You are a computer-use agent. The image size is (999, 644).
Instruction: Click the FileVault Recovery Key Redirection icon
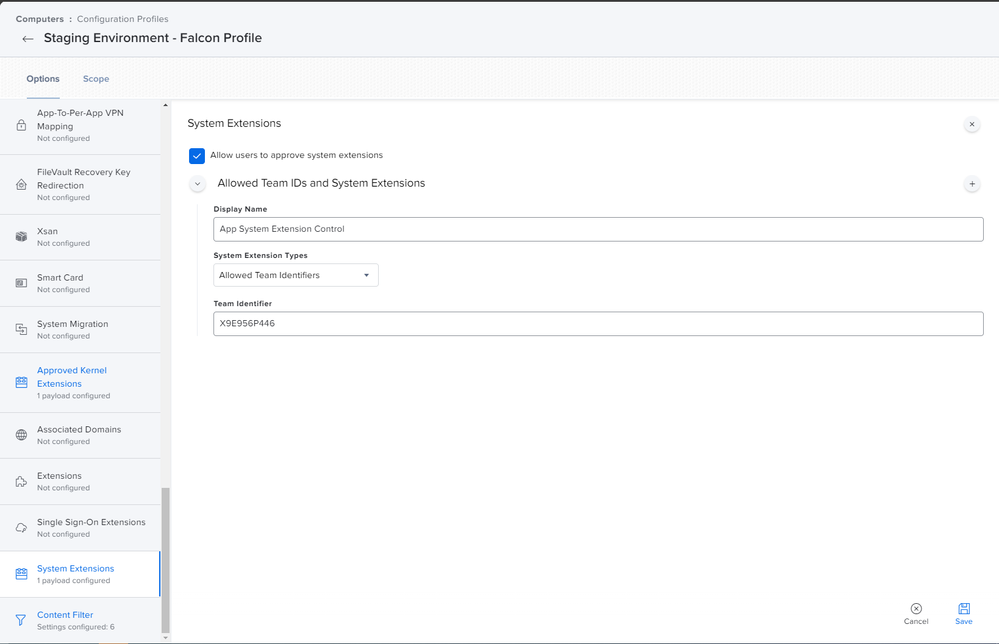(21, 184)
